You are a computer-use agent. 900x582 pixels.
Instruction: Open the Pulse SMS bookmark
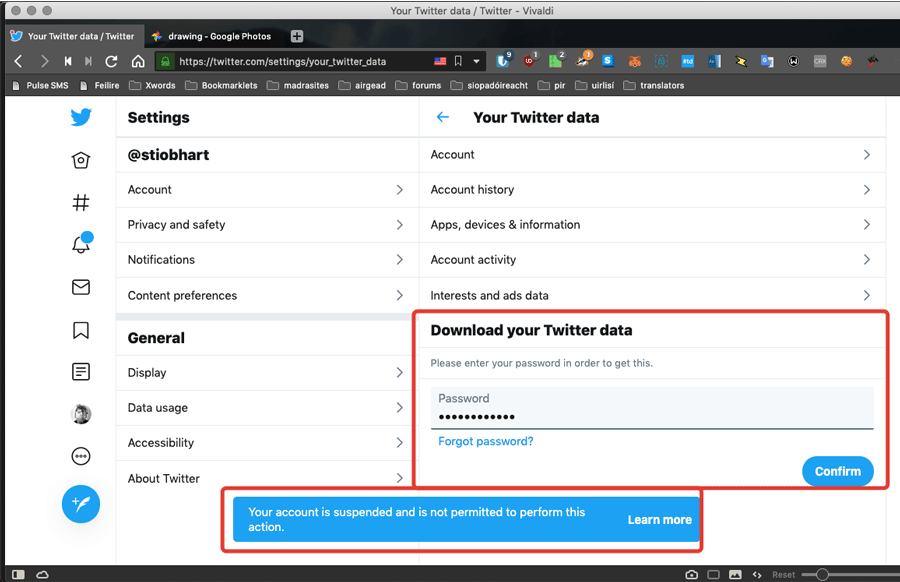point(40,86)
